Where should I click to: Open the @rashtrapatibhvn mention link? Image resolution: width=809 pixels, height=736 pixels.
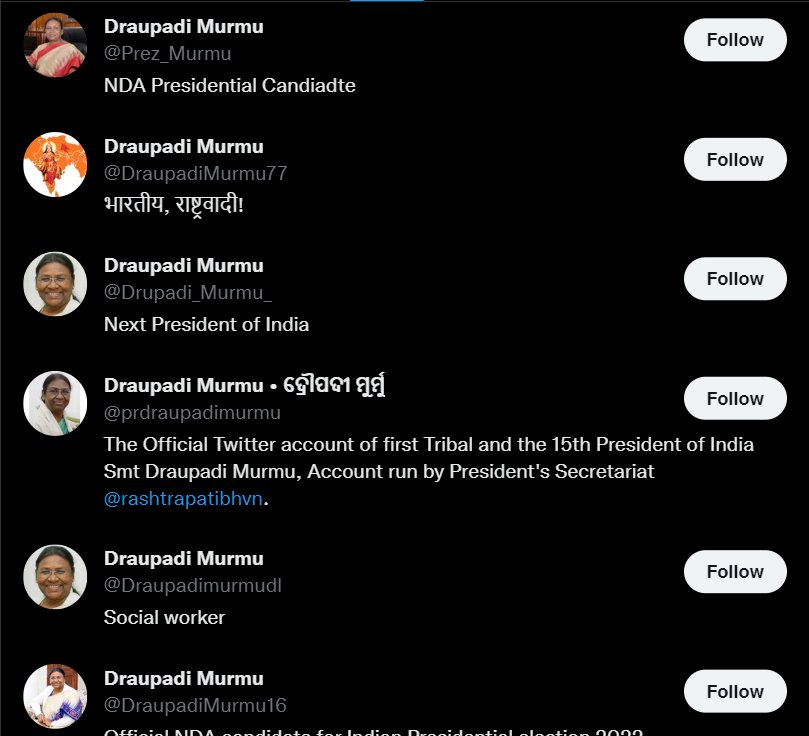coord(183,499)
